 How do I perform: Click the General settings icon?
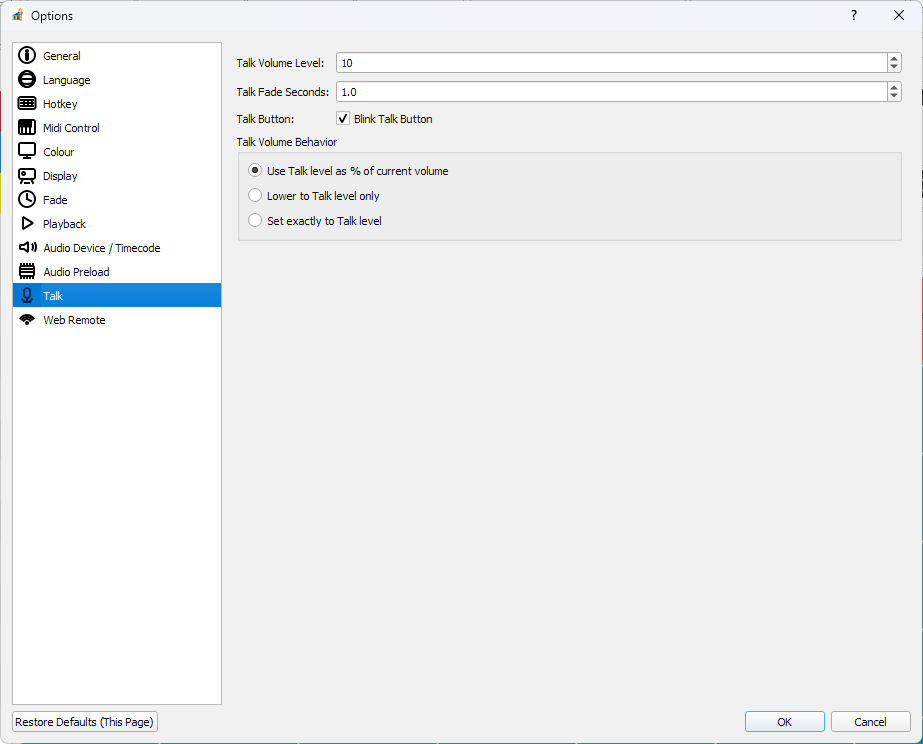click(27, 56)
